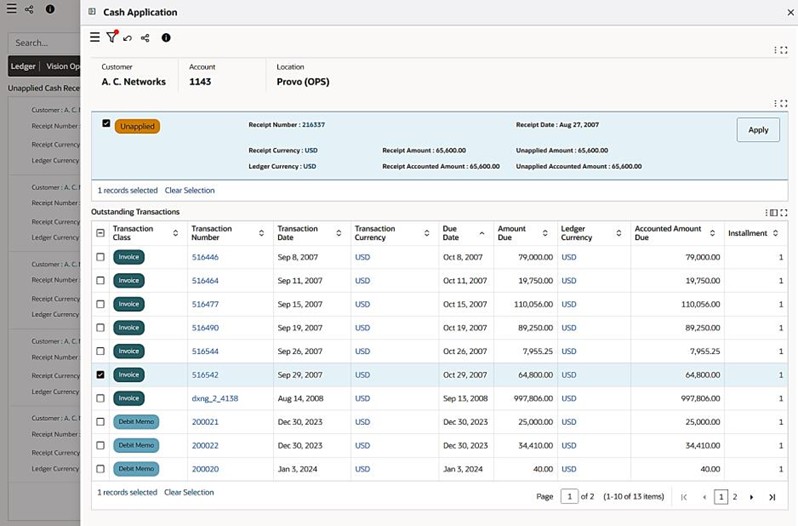
Task: Click the Unapplied status badge
Action: click(137, 126)
